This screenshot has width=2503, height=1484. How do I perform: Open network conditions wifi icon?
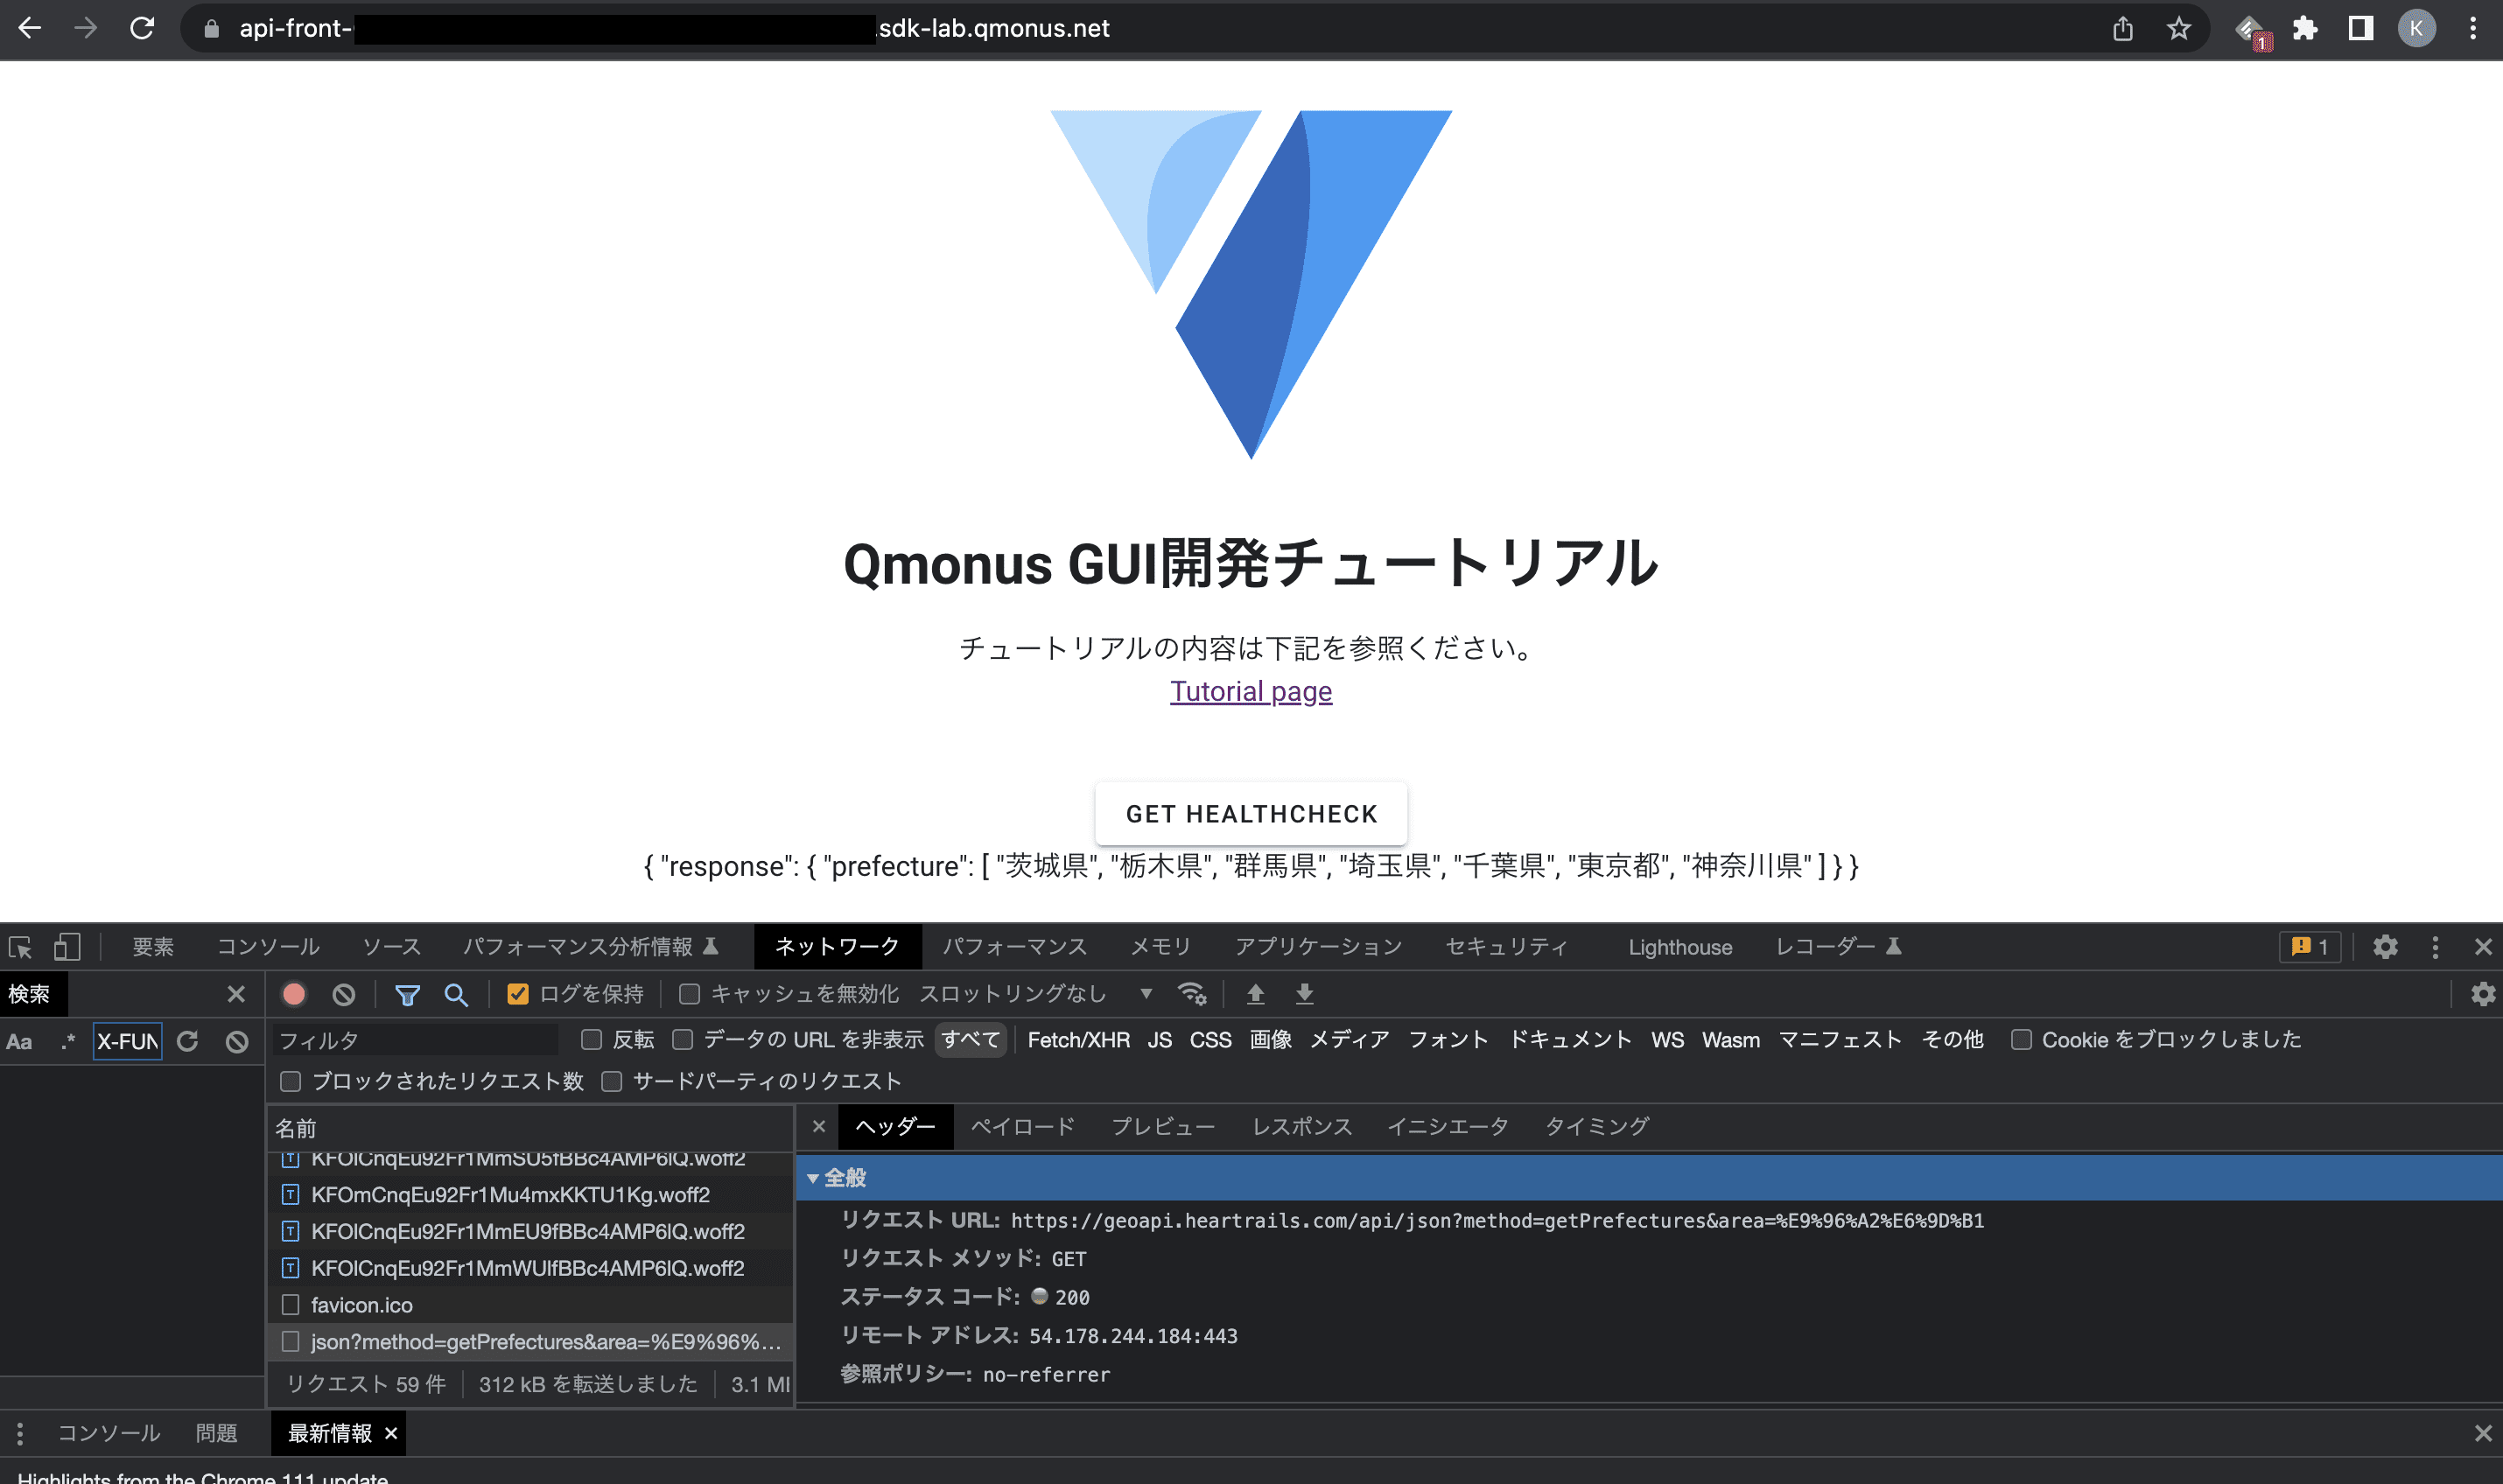click(x=1192, y=994)
